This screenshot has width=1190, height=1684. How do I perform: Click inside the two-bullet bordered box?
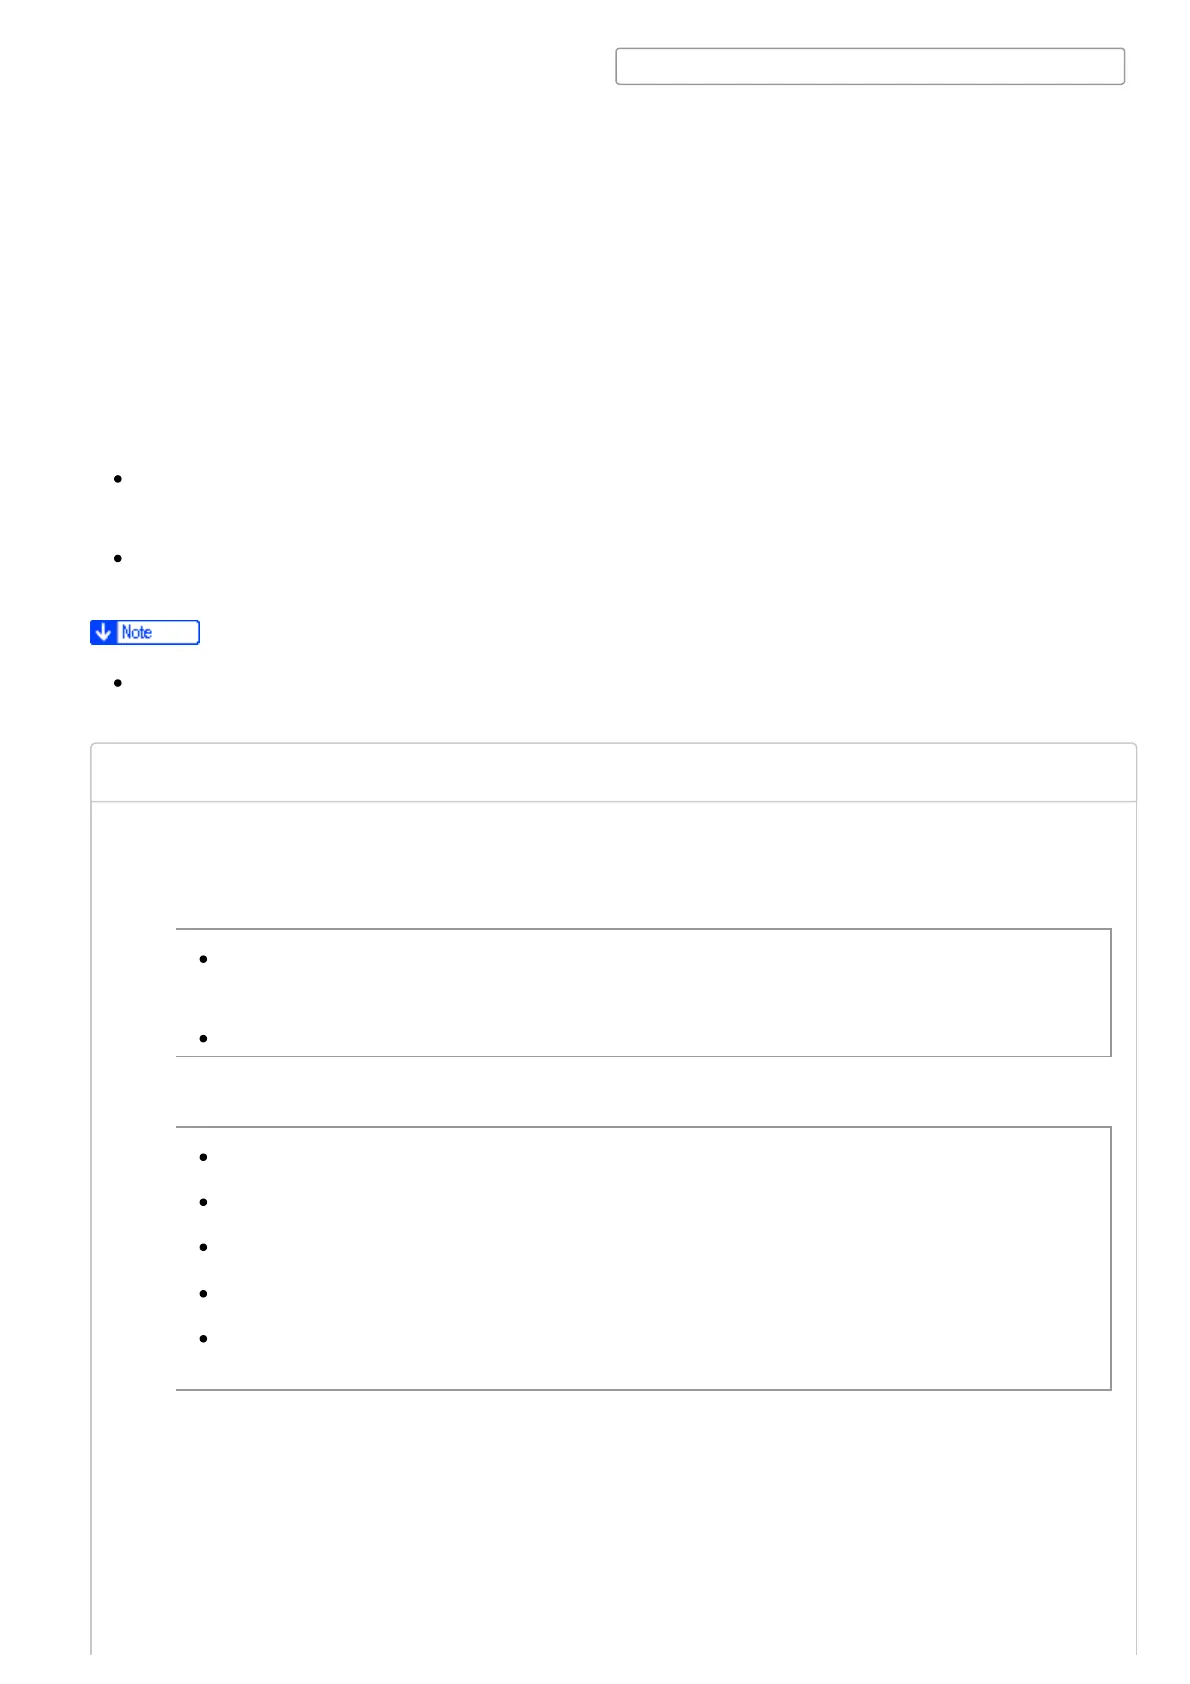click(x=643, y=992)
